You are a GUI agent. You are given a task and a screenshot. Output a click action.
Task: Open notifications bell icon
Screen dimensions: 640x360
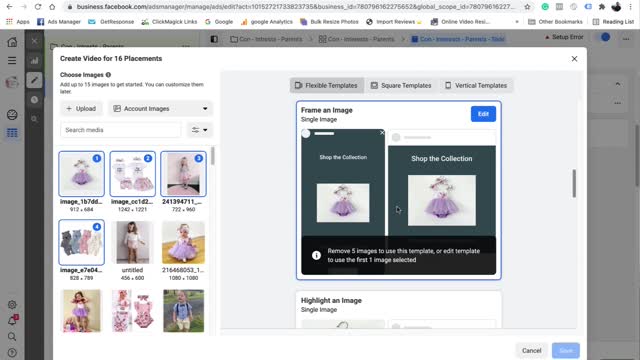[x=12, y=320]
